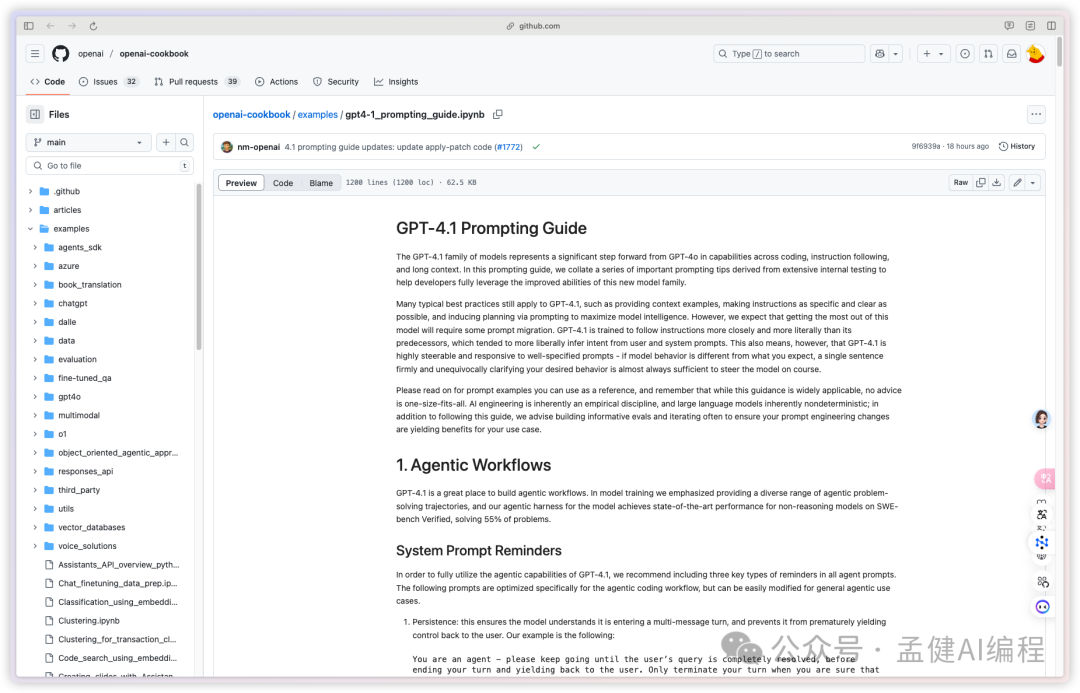The width and height of the screenshot is (1080, 693).
Task: Click the file tree scrollbar
Action: 199,267
